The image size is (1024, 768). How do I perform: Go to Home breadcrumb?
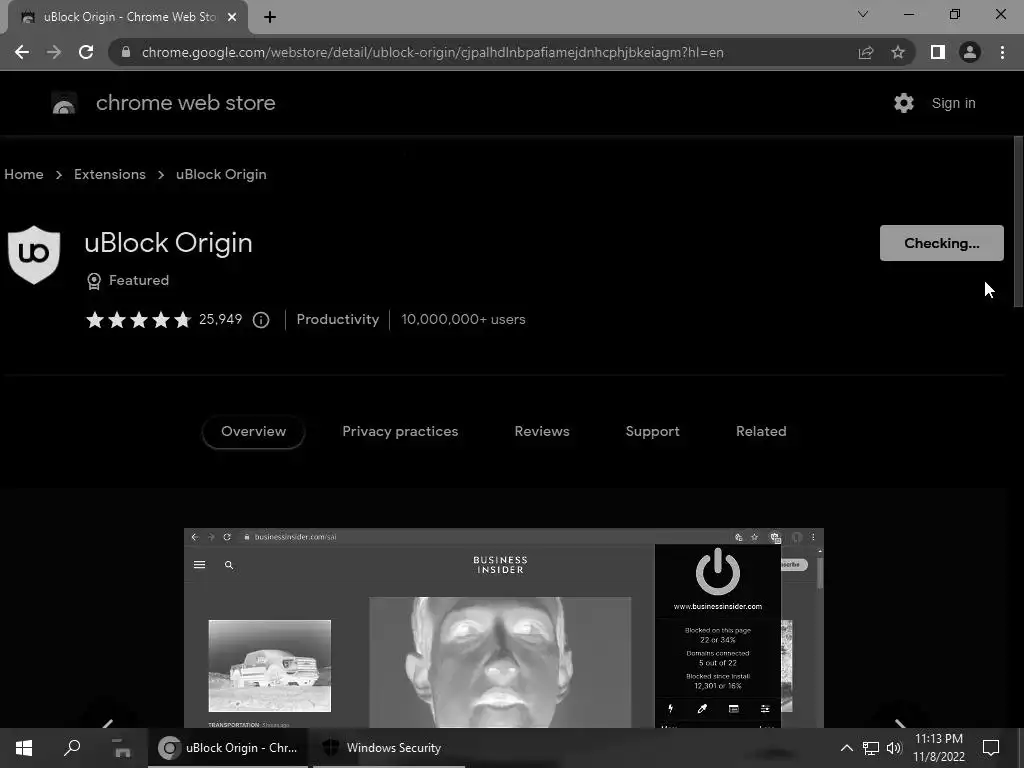24,174
